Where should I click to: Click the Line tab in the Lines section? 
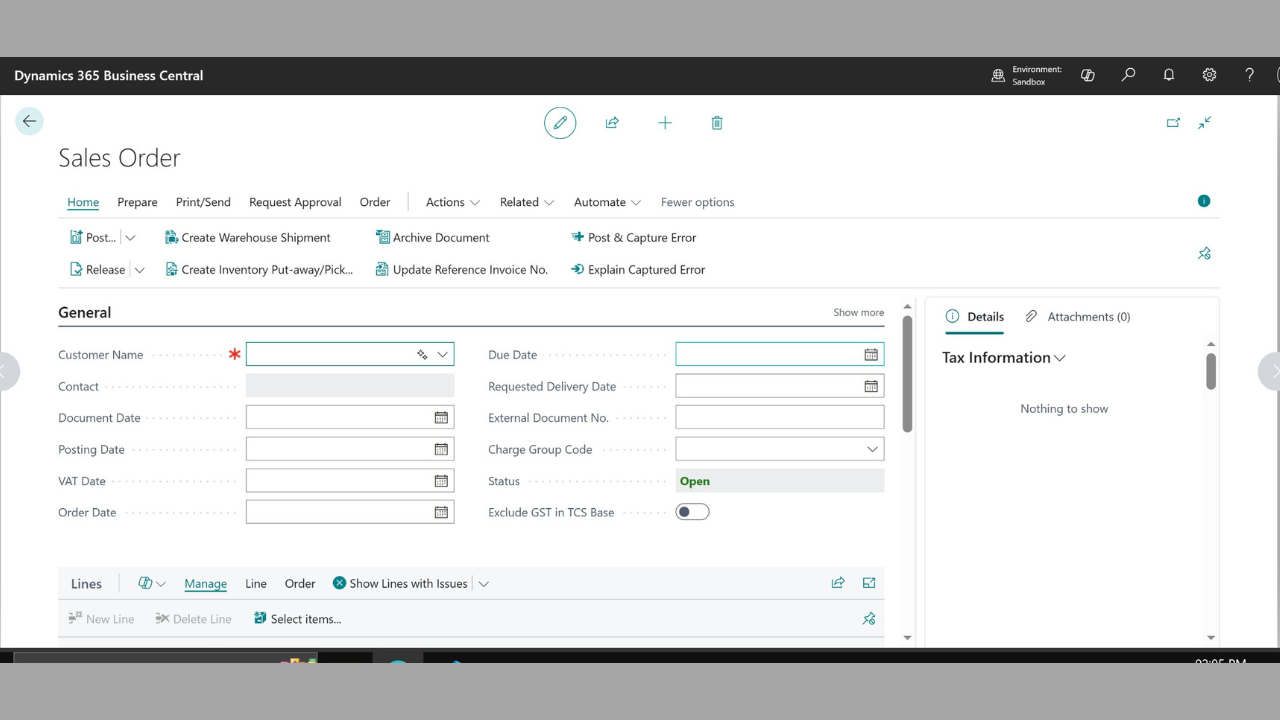point(256,584)
